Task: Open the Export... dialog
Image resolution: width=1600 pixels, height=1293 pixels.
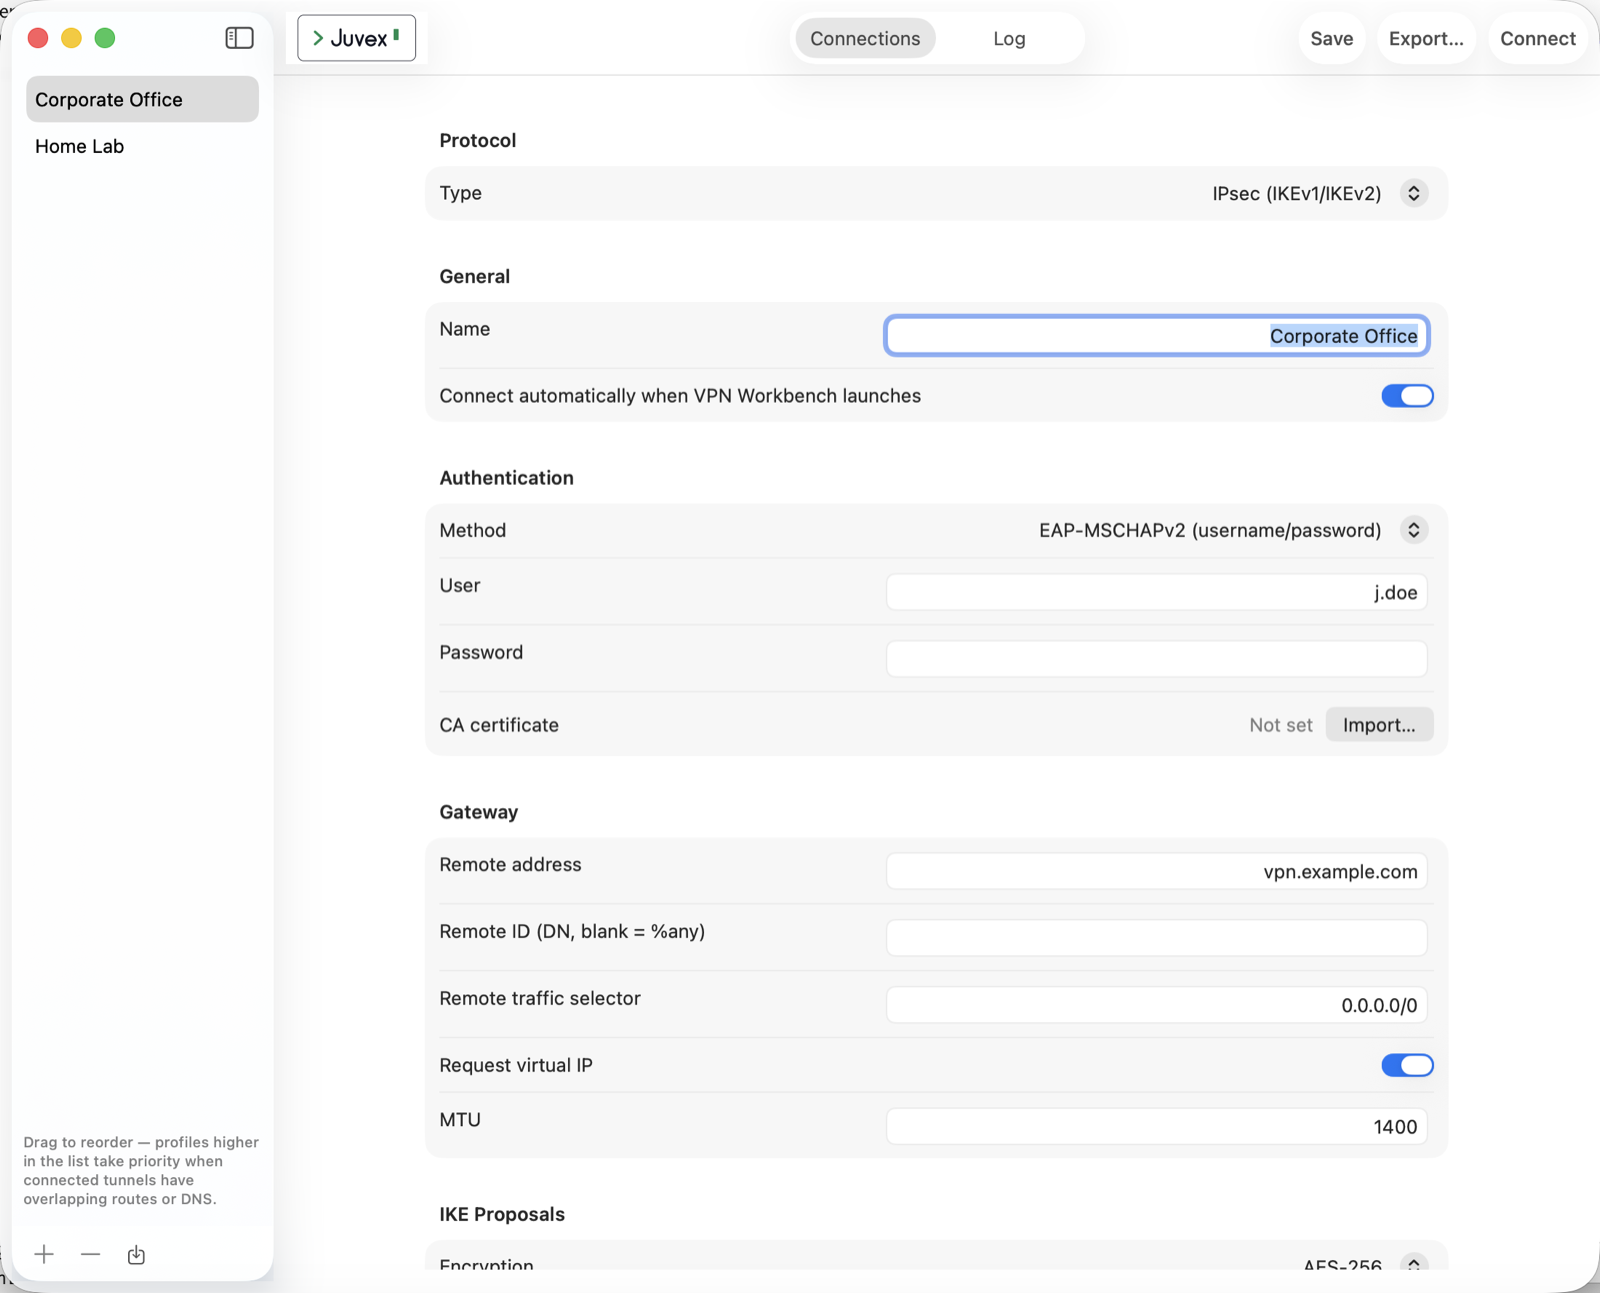Action: tap(1426, 38)
